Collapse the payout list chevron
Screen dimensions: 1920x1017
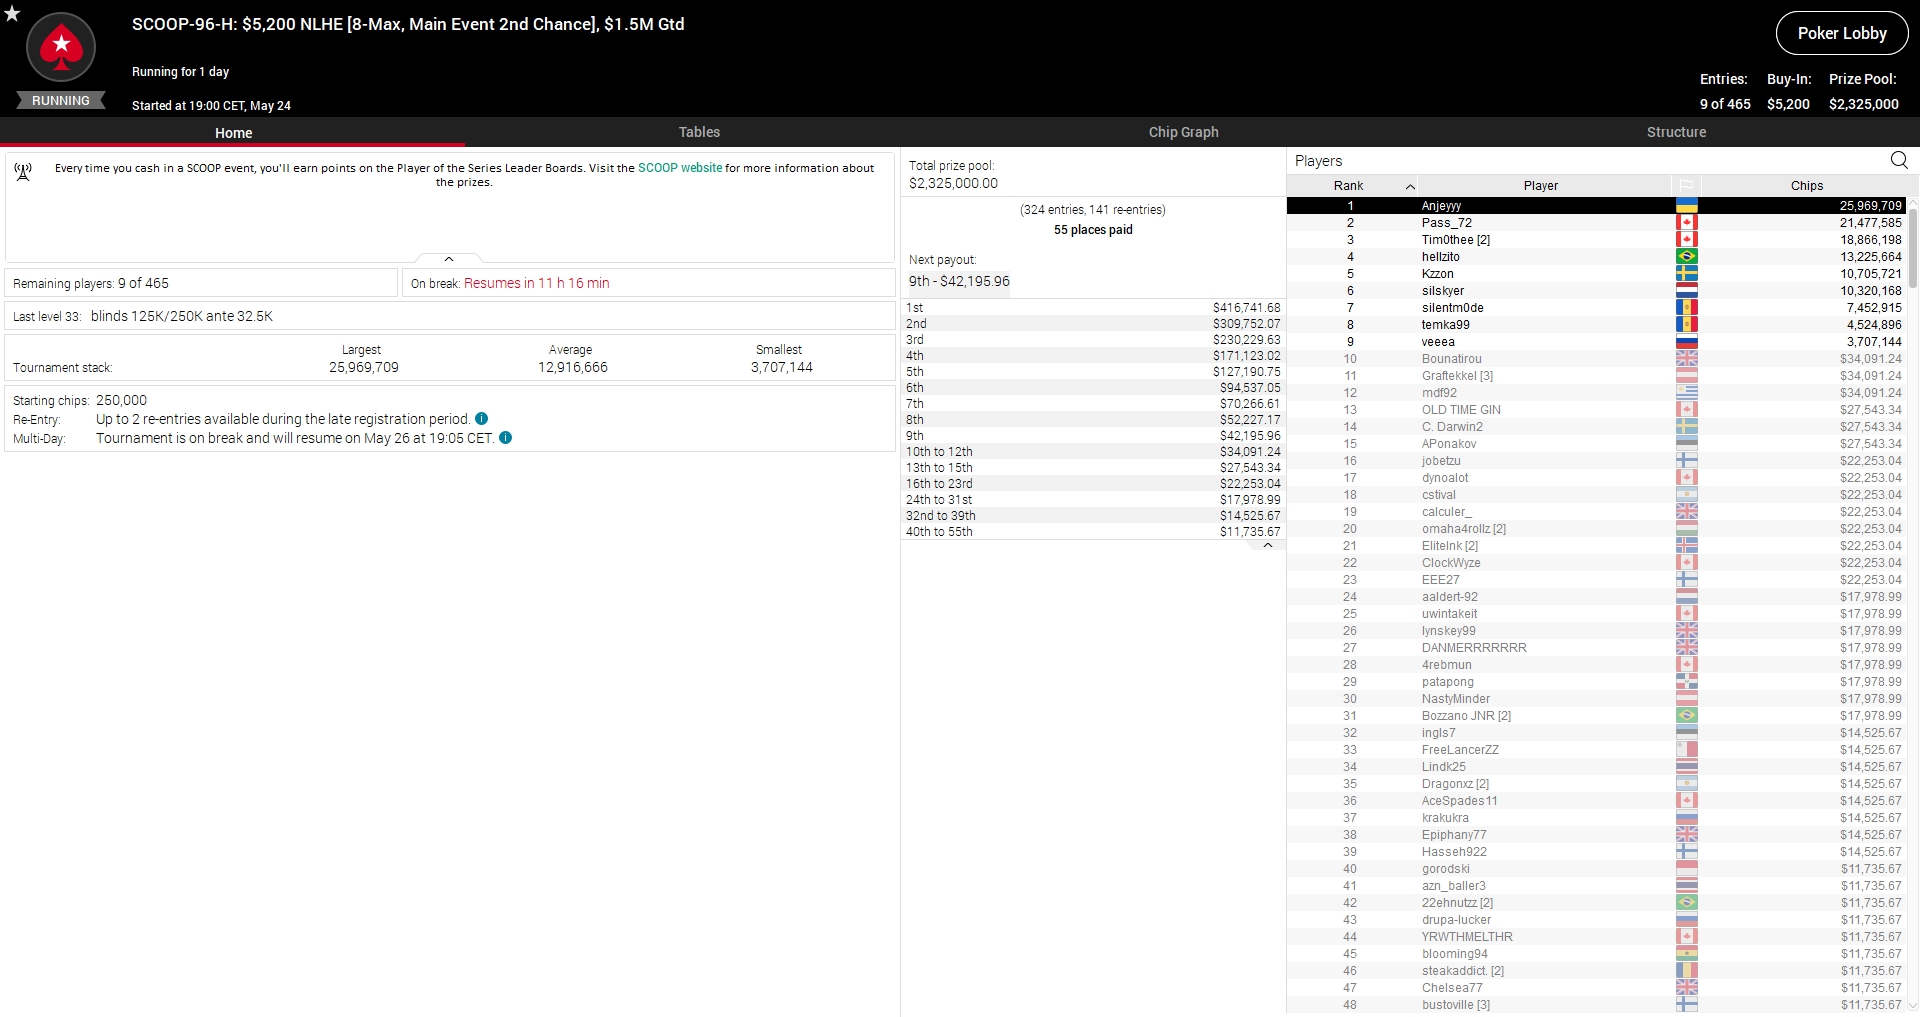[x=1268, y=546]
